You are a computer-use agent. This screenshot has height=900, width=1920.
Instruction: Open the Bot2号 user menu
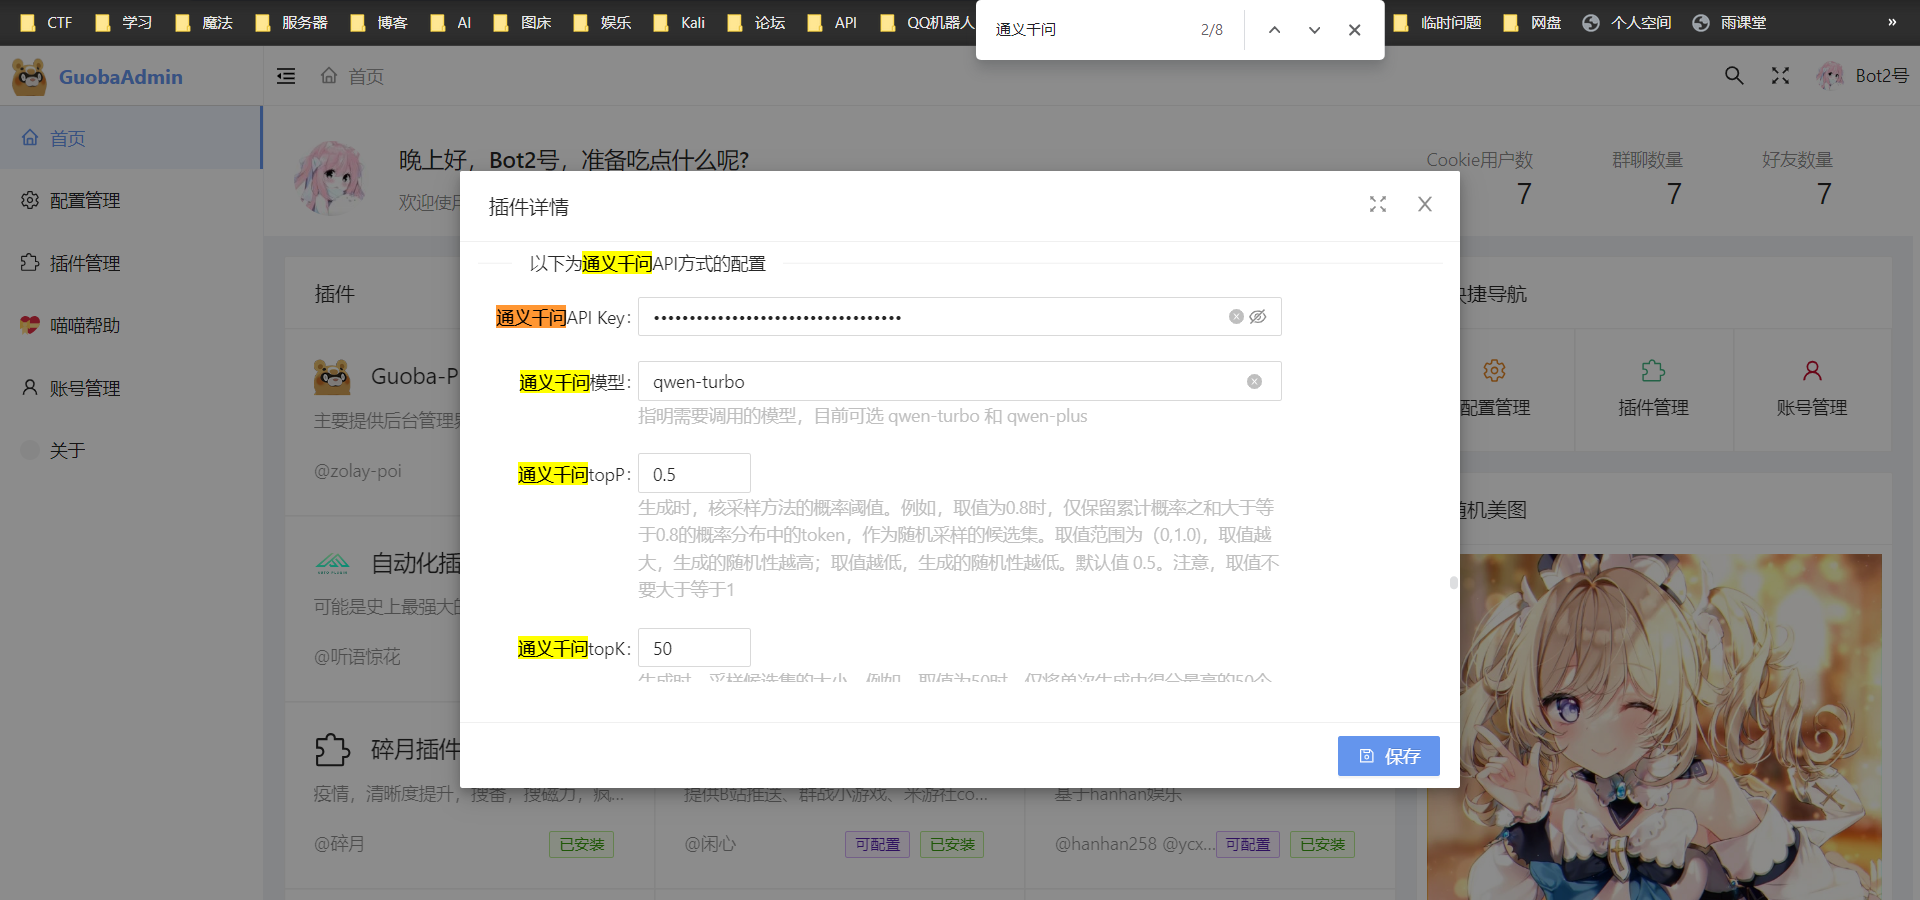[x=1863, y=76]
